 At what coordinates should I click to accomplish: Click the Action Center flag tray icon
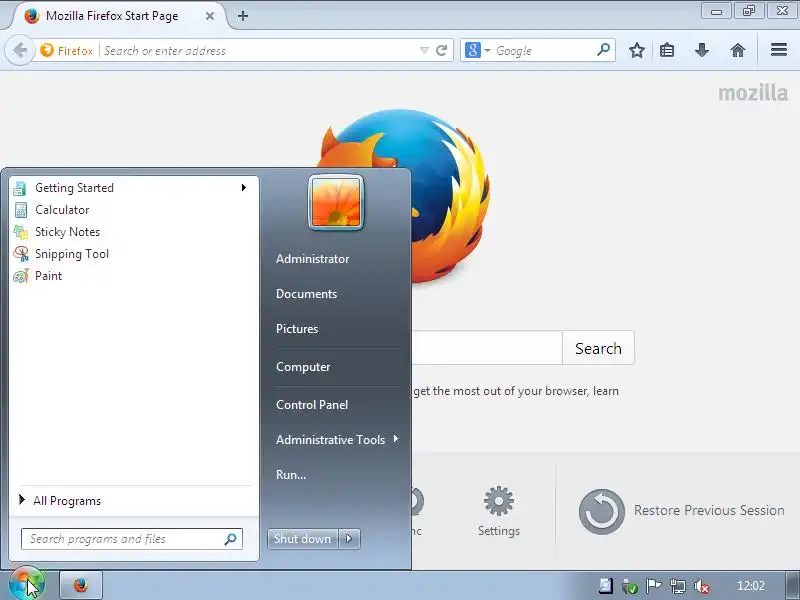click(654, 586)
